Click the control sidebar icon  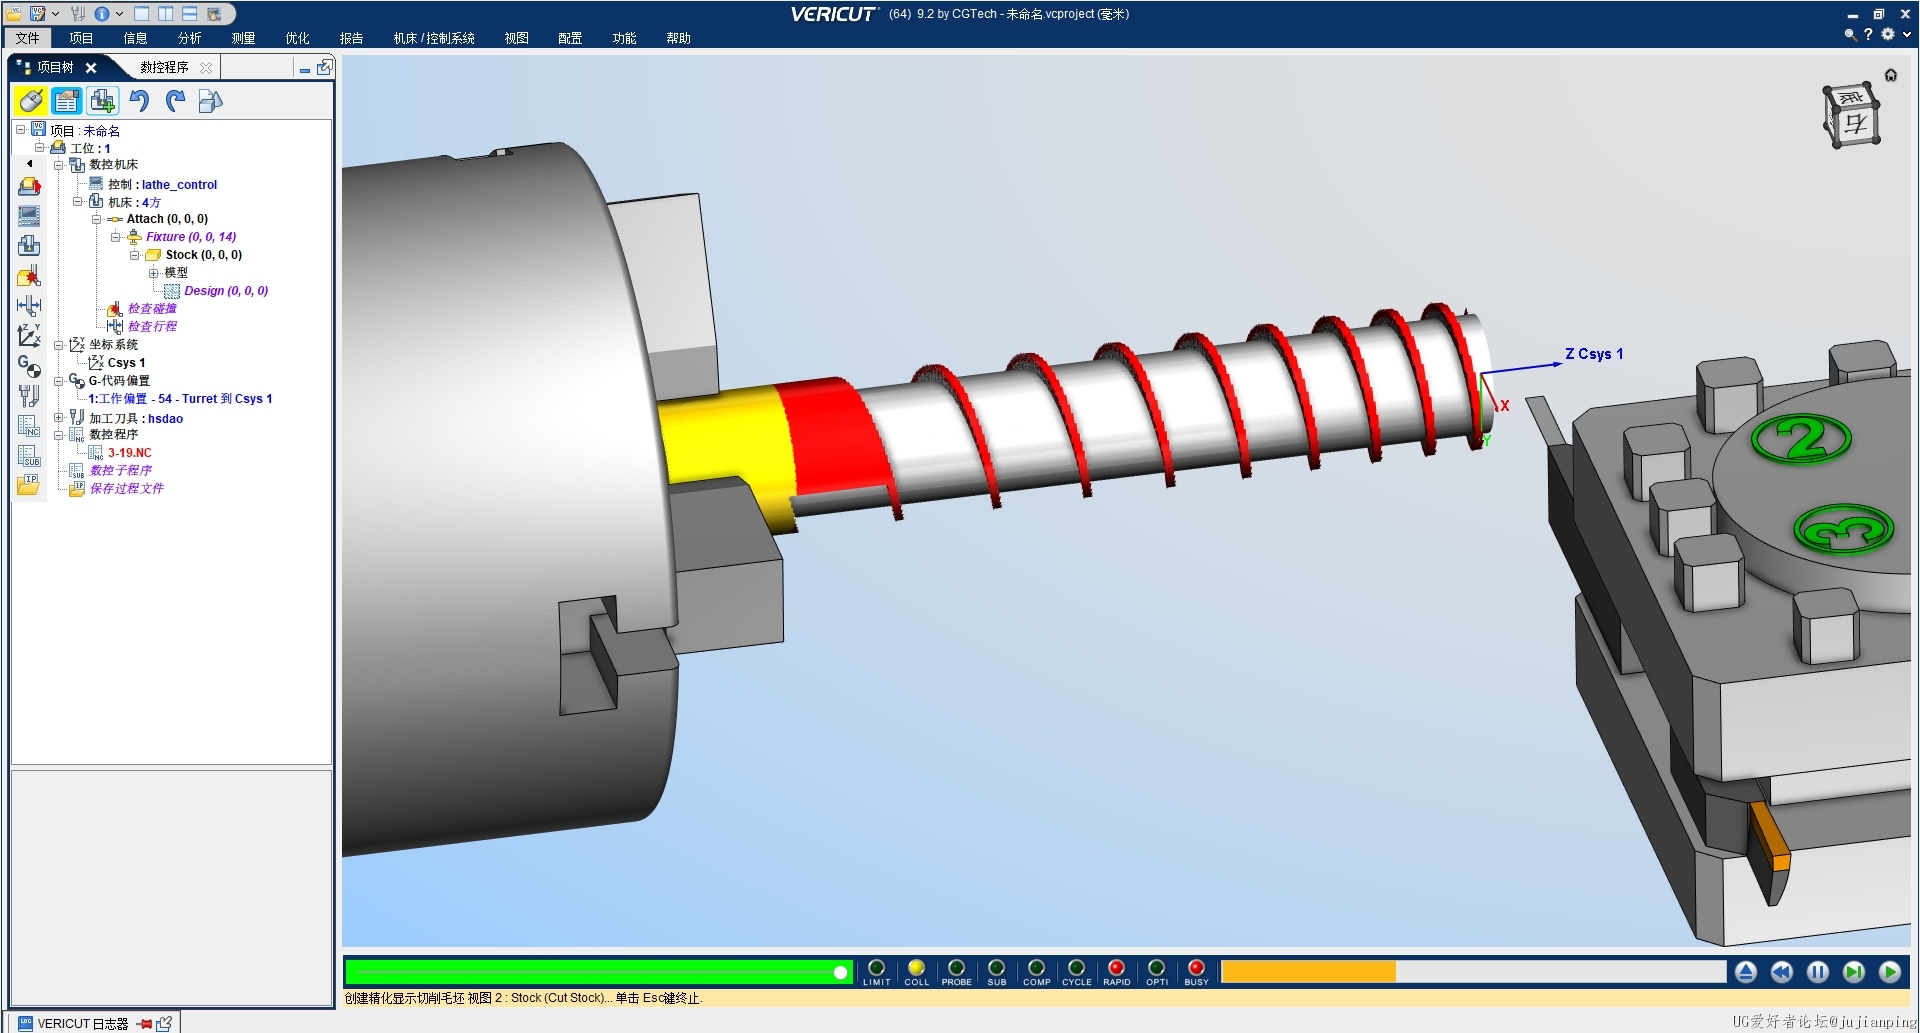[30, 216]
